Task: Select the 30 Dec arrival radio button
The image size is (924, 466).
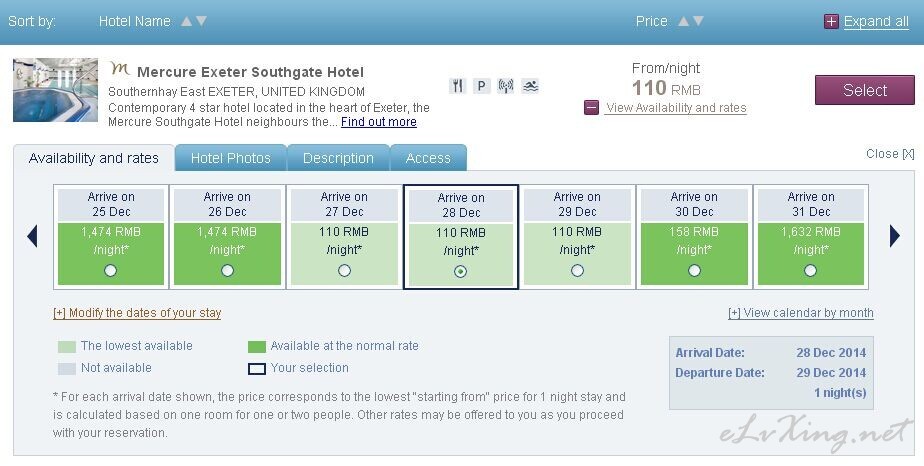Action: click(694, 270)
